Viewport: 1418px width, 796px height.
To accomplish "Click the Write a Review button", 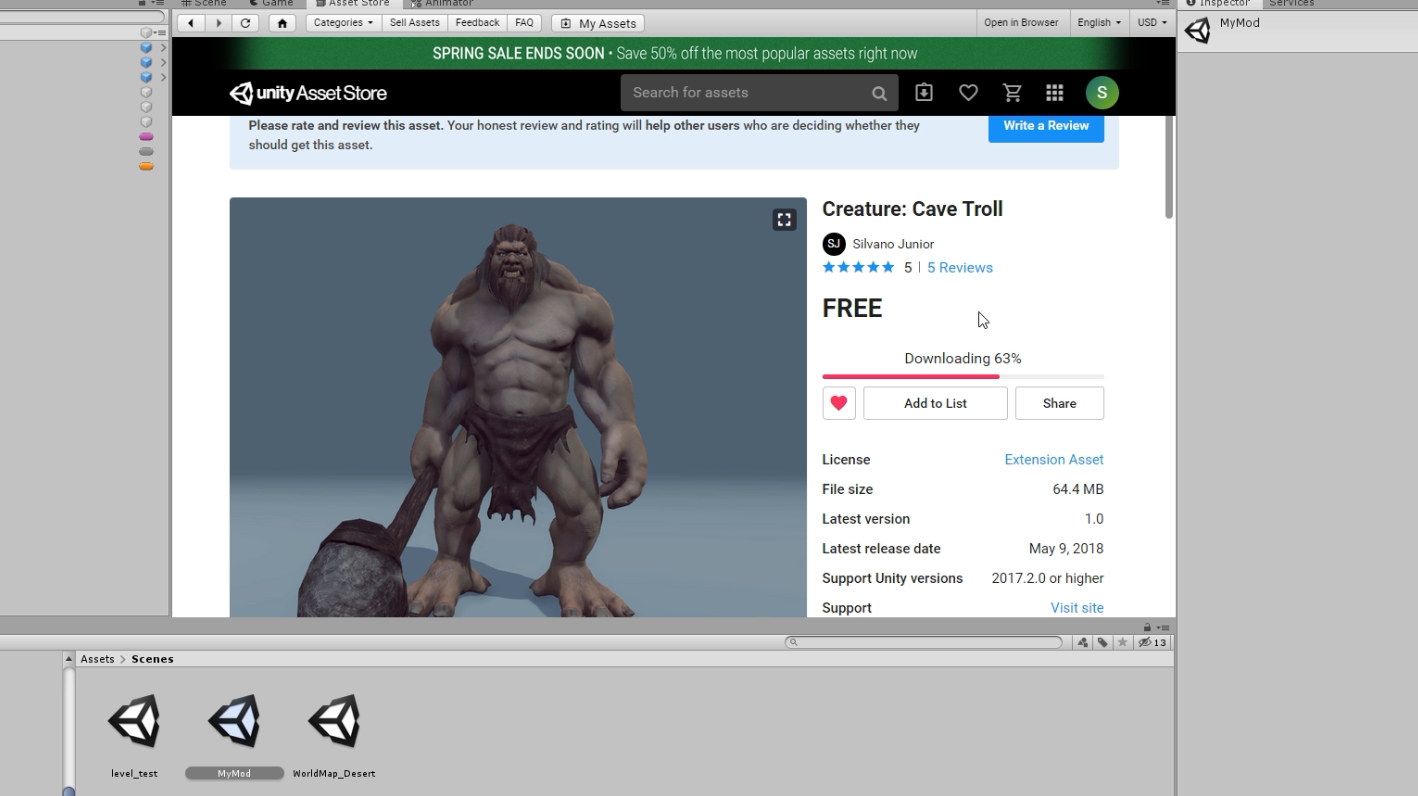I will (1046, 126).
